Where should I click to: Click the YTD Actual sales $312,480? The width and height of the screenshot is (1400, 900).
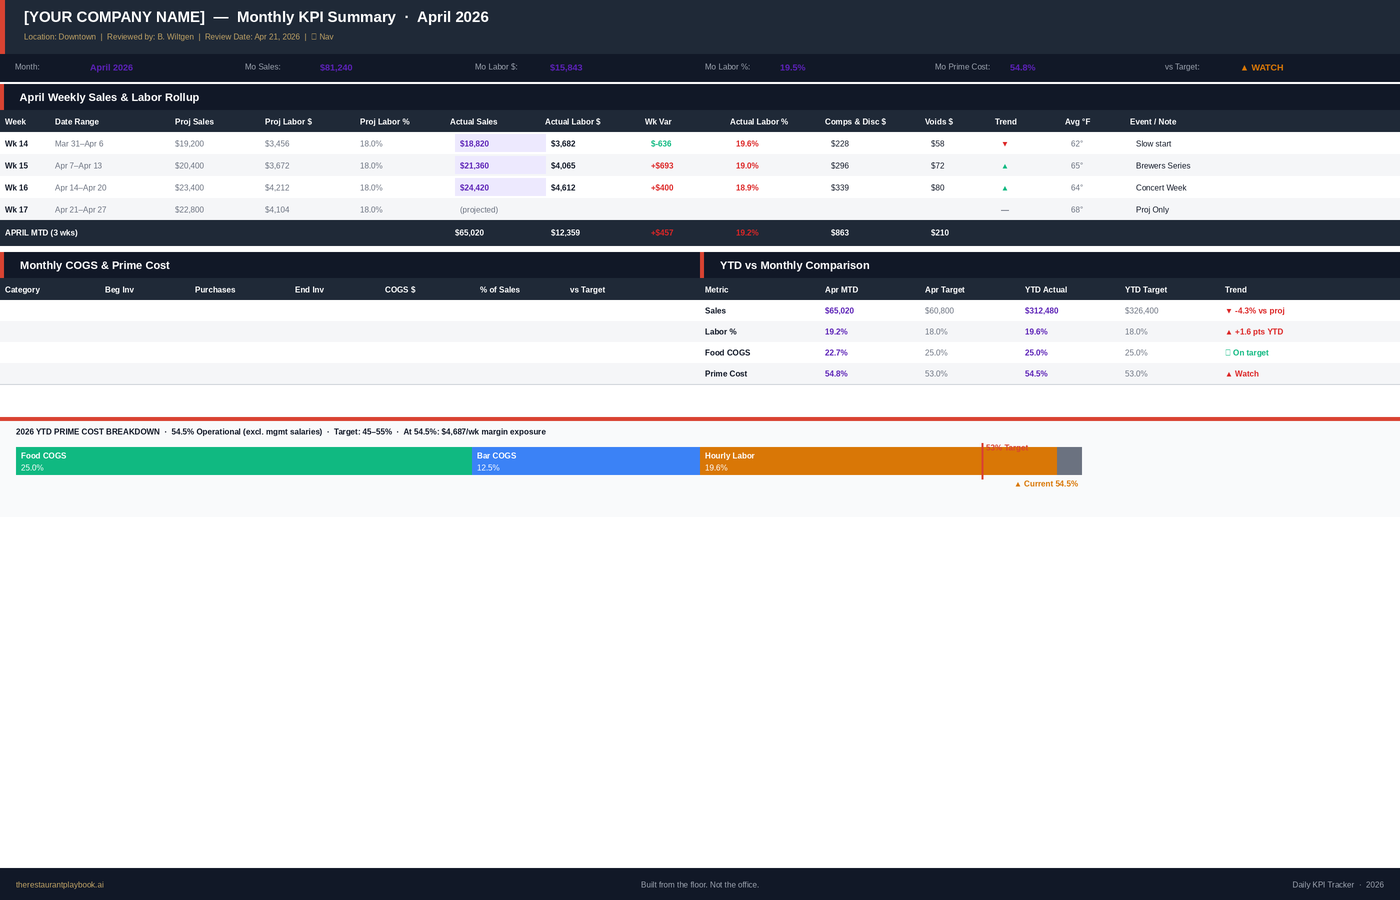(1041, 311)
